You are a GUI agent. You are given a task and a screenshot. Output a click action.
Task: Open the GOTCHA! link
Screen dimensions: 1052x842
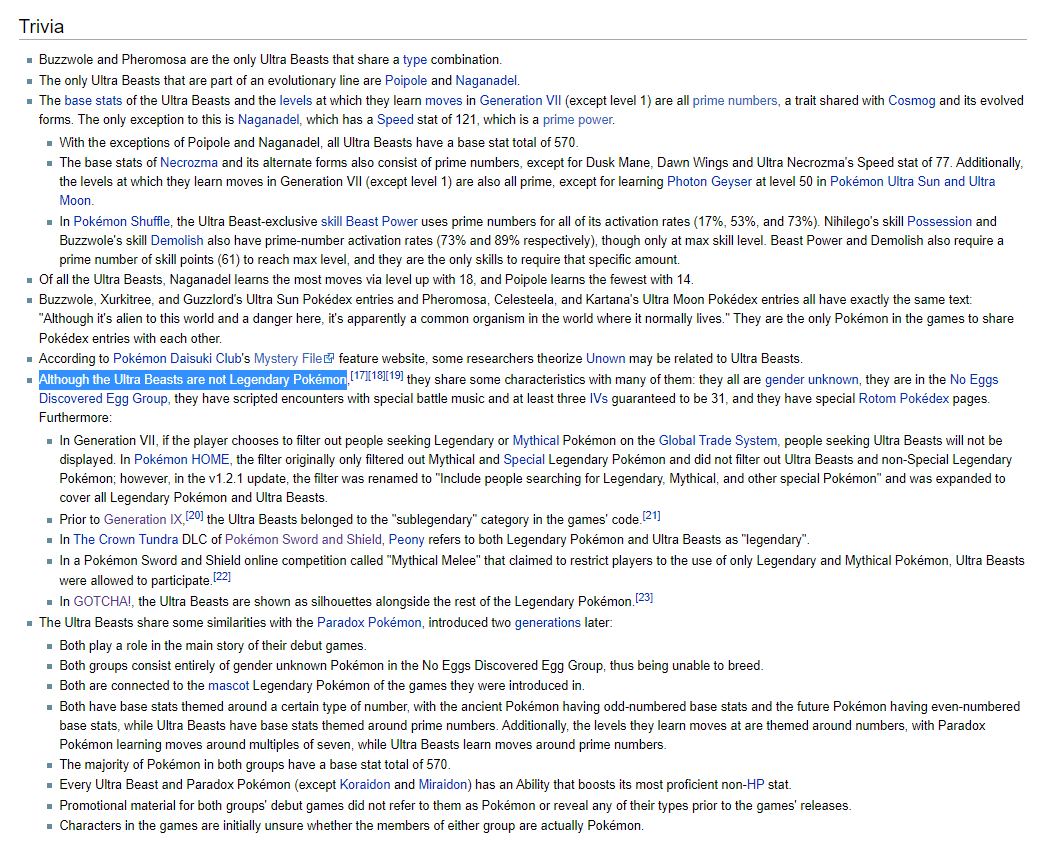[x=103, y=602]
